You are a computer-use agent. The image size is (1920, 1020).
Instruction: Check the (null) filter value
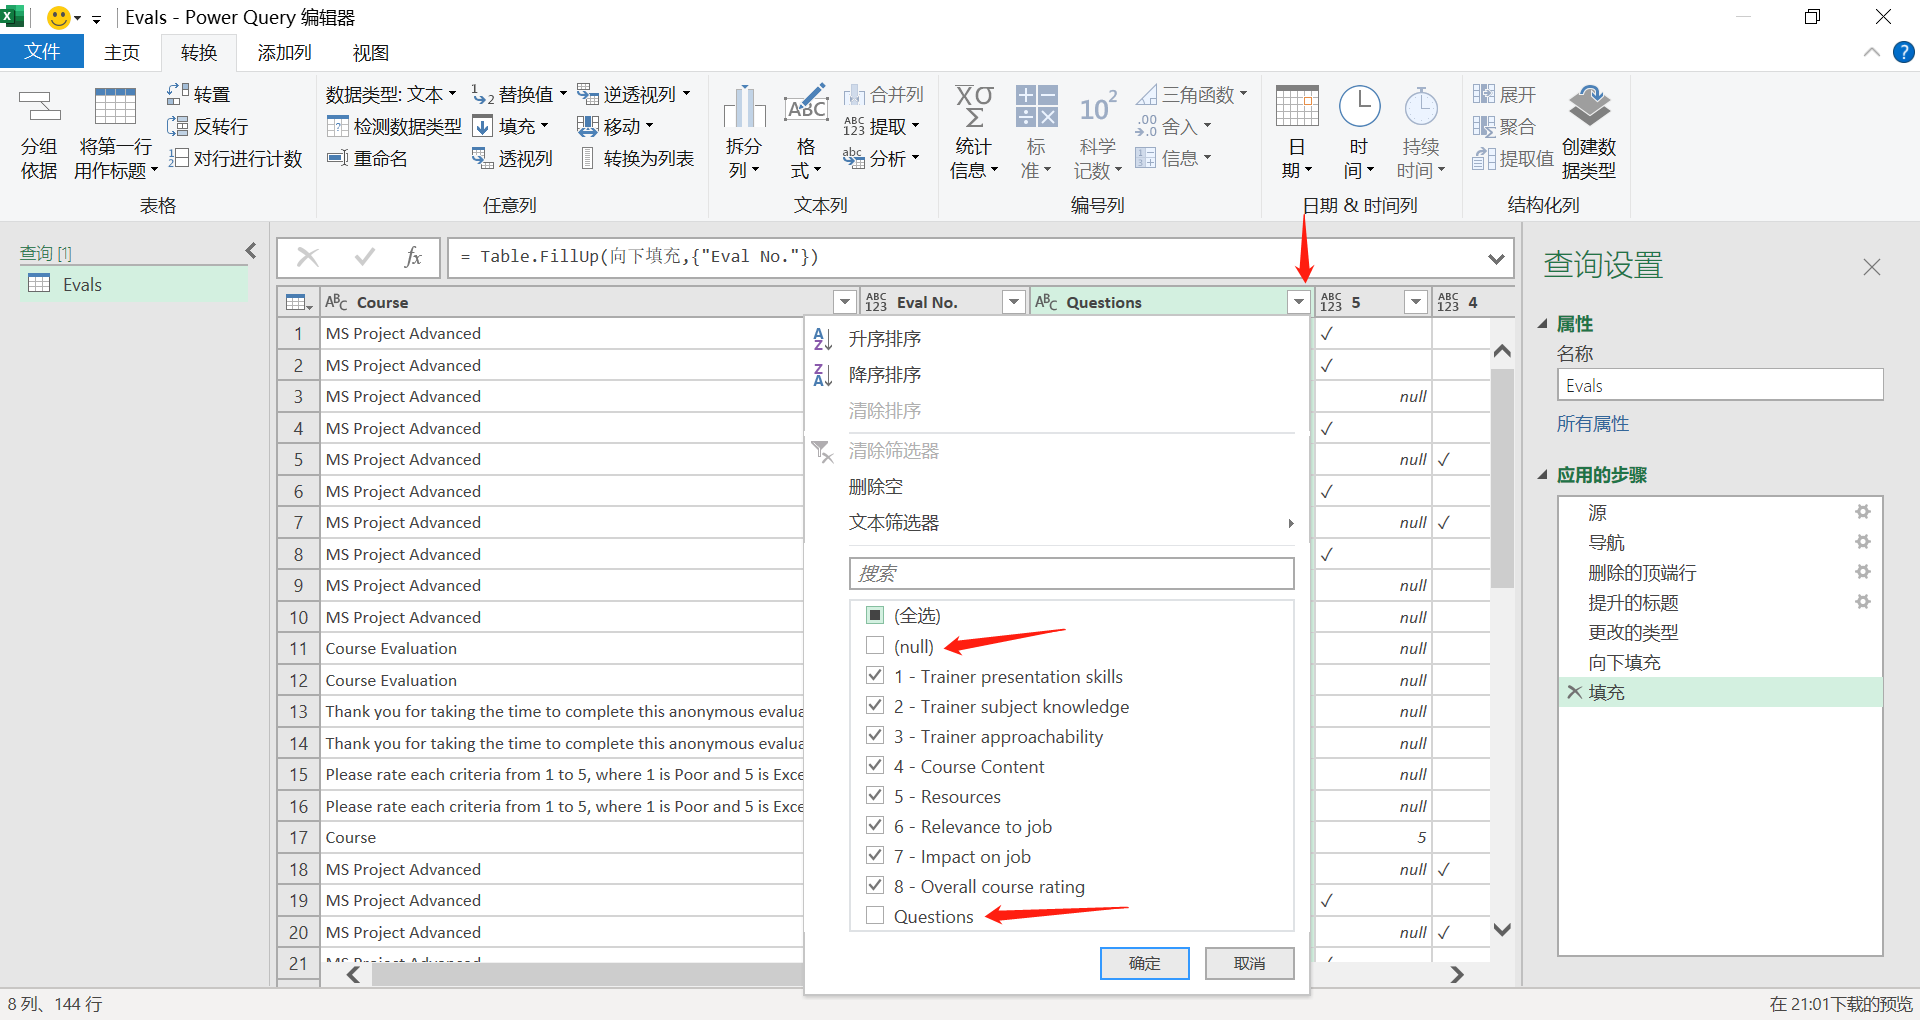tap(876, 646)
